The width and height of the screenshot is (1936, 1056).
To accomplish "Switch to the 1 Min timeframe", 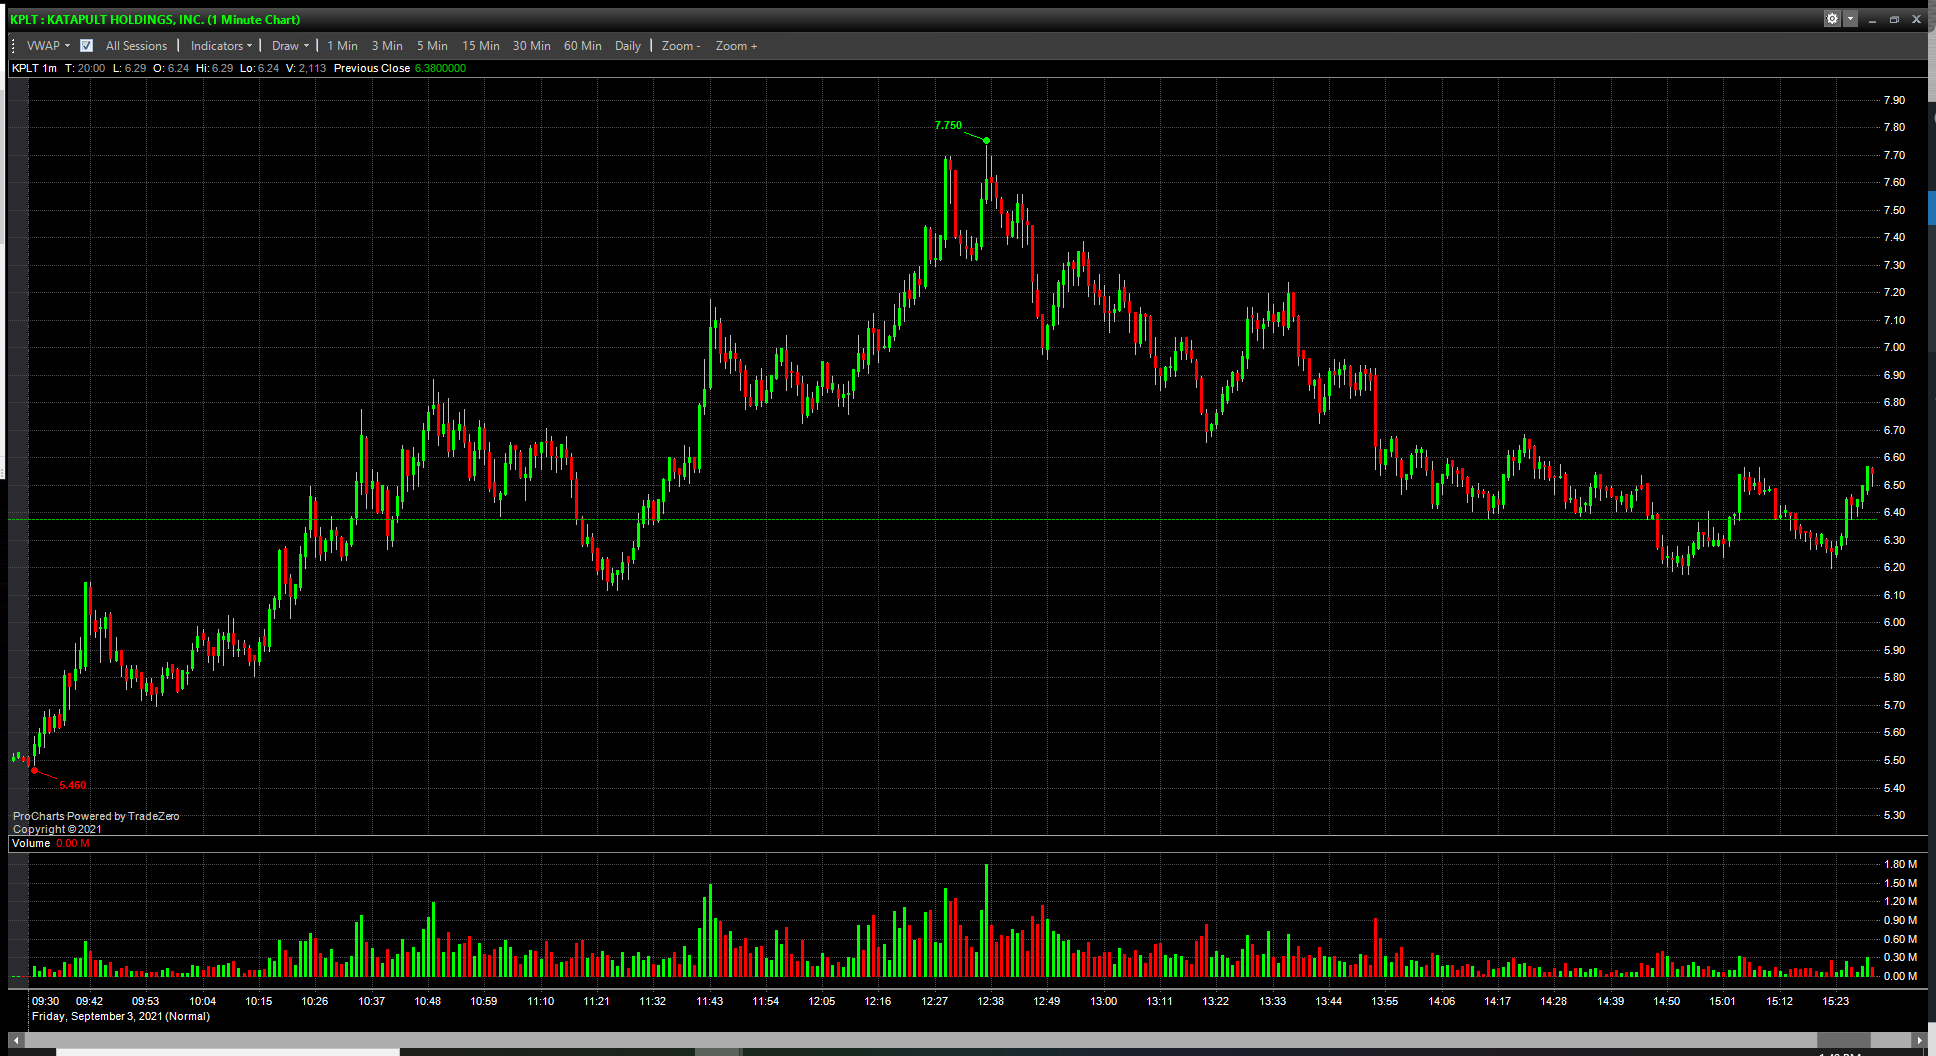I will [342, 46].
